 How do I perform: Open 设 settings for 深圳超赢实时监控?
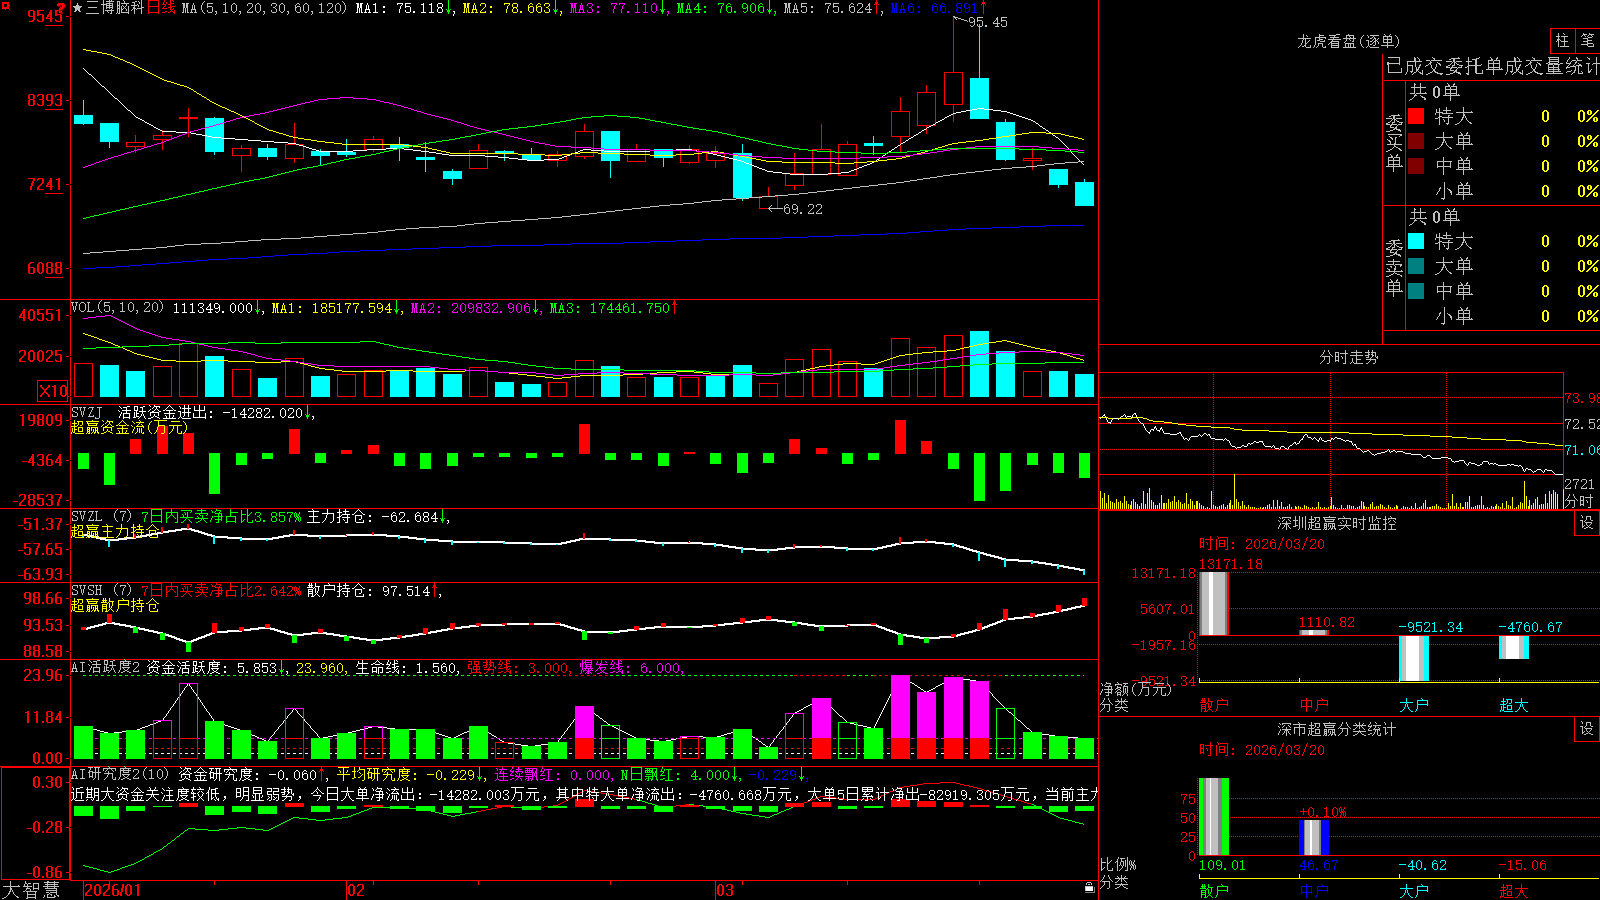click(x=1587, y=523)
